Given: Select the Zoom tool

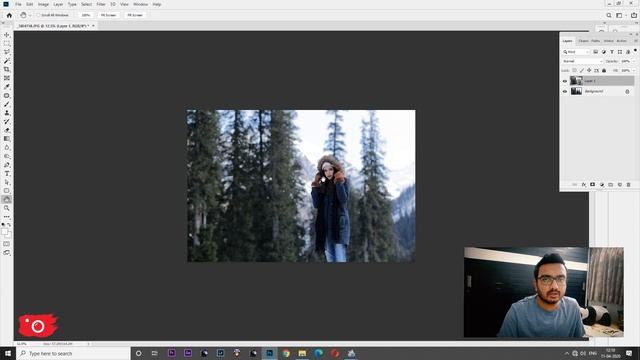Looking at the screenshot, I should pos(7,208).
